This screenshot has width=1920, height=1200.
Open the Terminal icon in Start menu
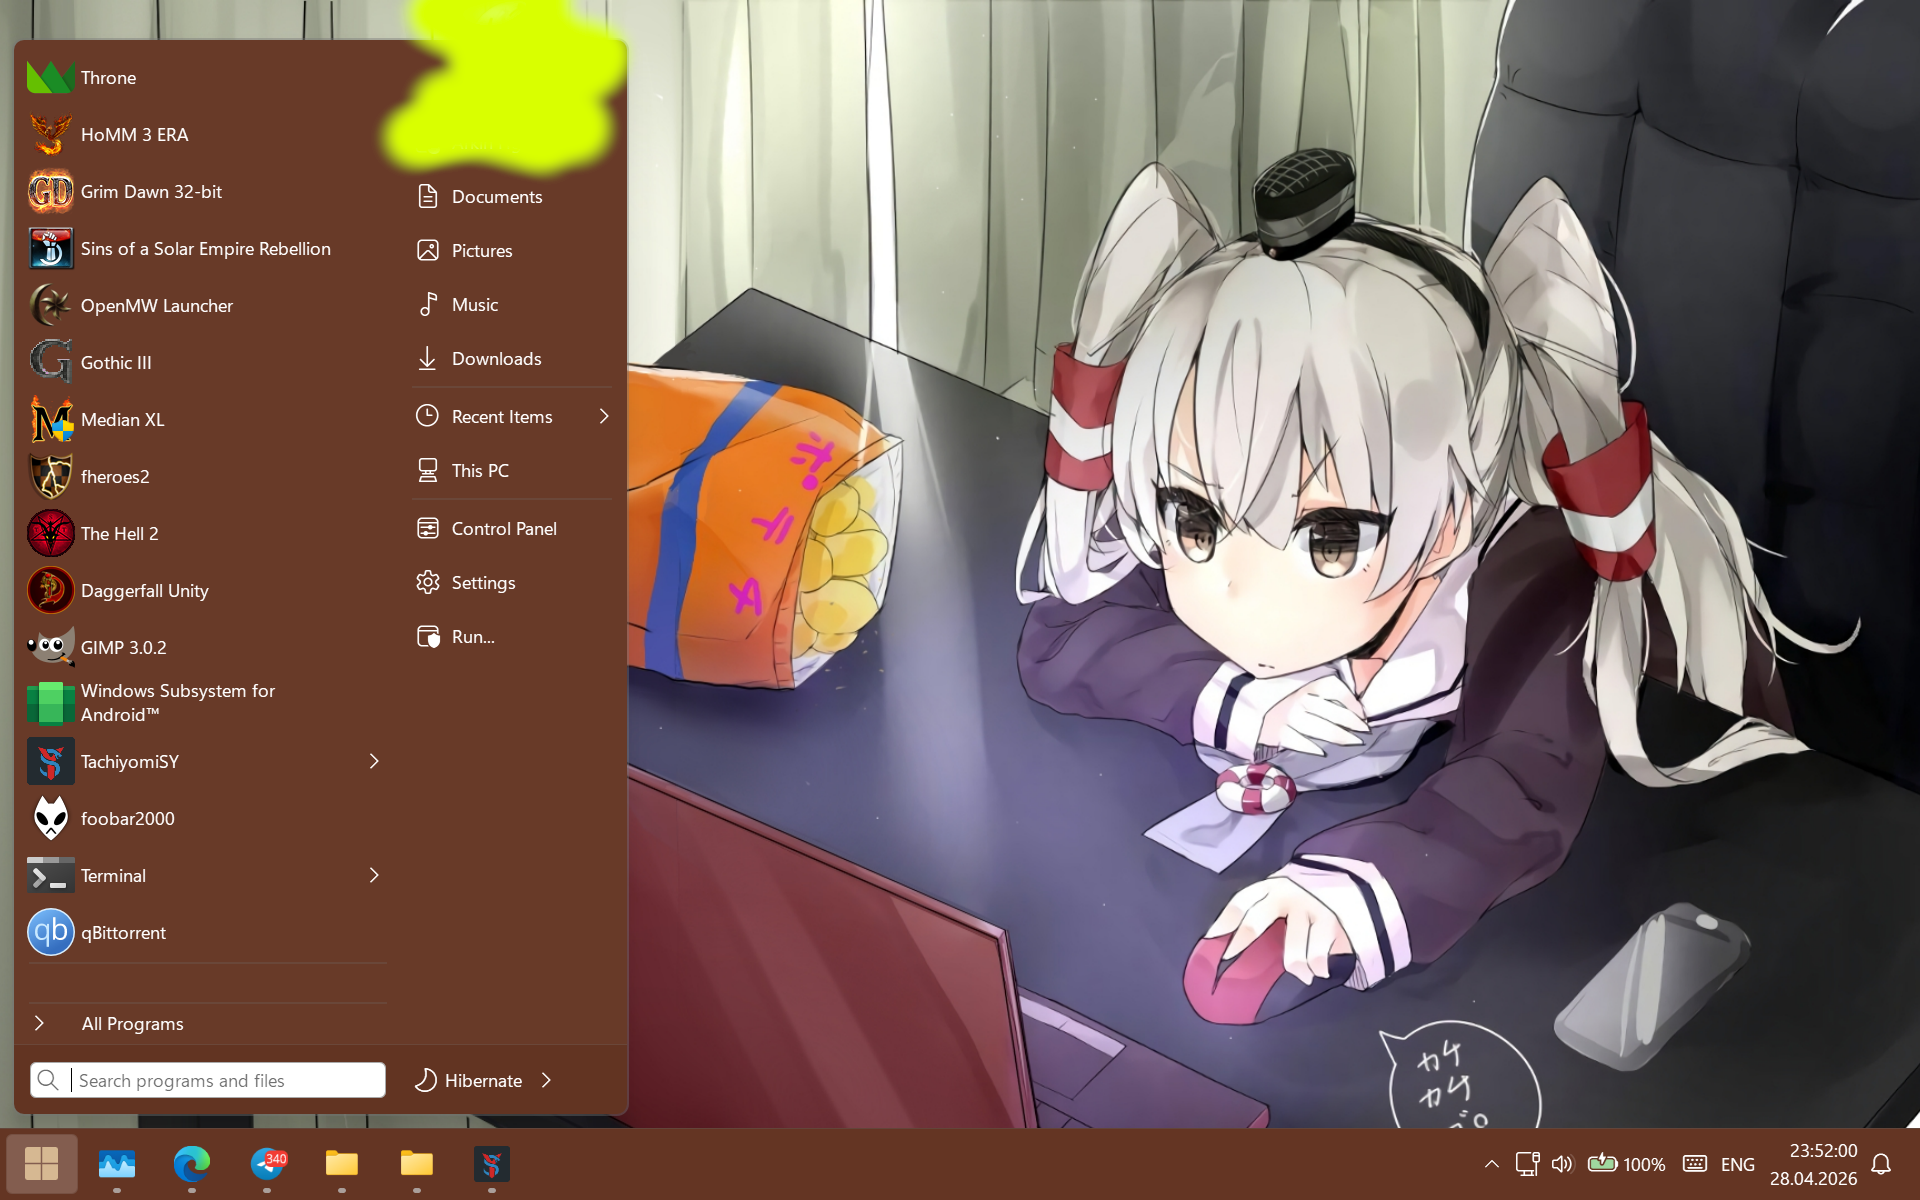tap(50, 876)
